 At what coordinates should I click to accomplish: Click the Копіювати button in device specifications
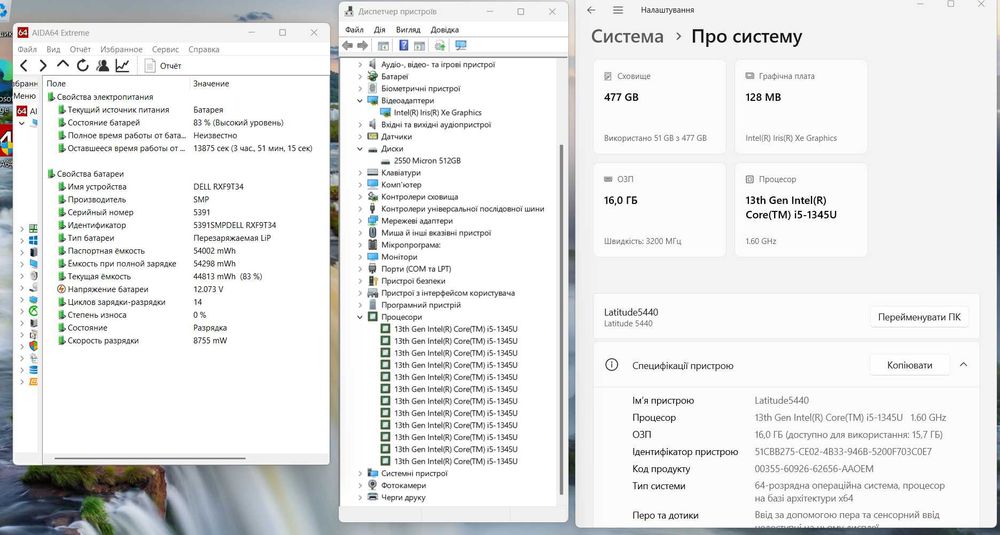pos(909,365)
